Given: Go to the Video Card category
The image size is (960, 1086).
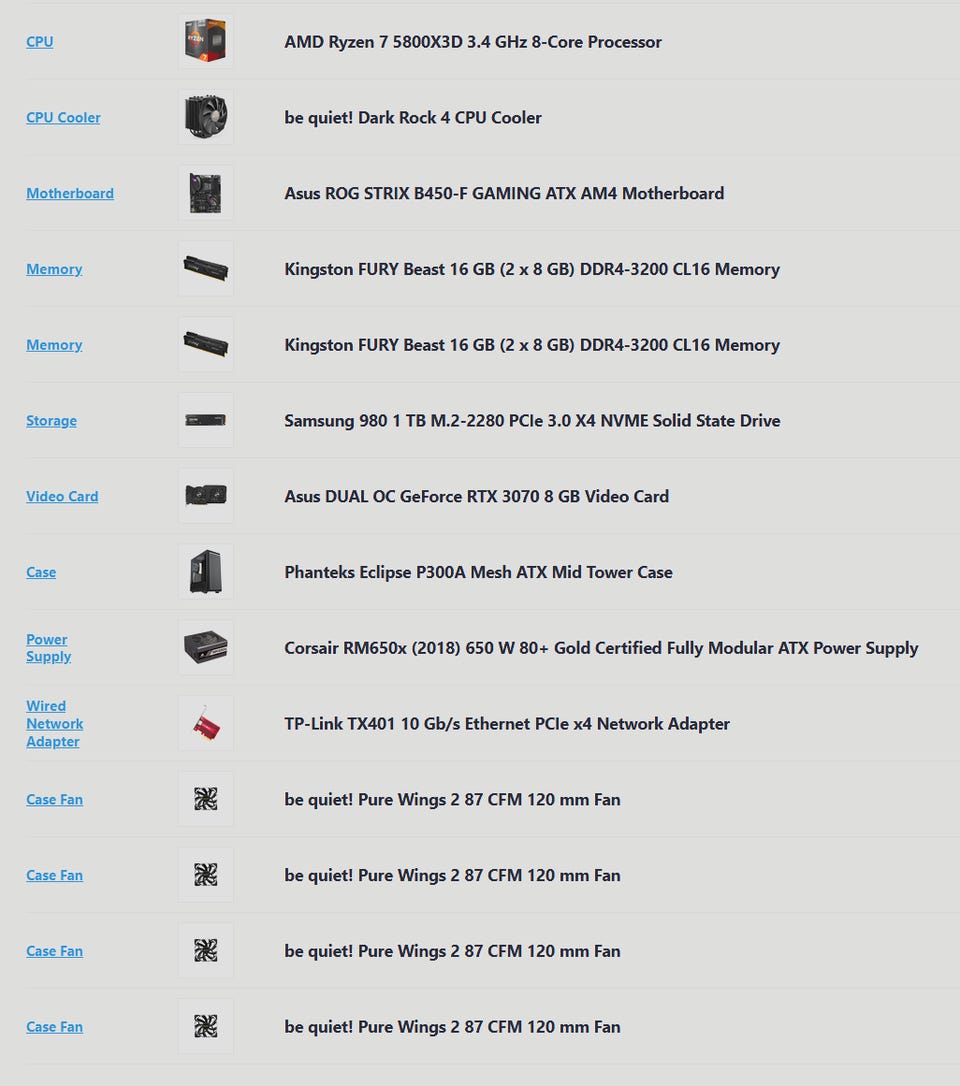Looking at the screenshot, I should 62,497.
